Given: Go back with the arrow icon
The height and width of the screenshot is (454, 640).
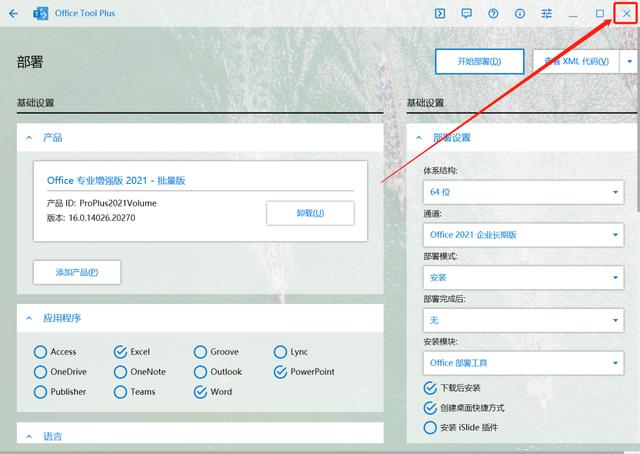Looking at the screenshot, I should point(13,13).
